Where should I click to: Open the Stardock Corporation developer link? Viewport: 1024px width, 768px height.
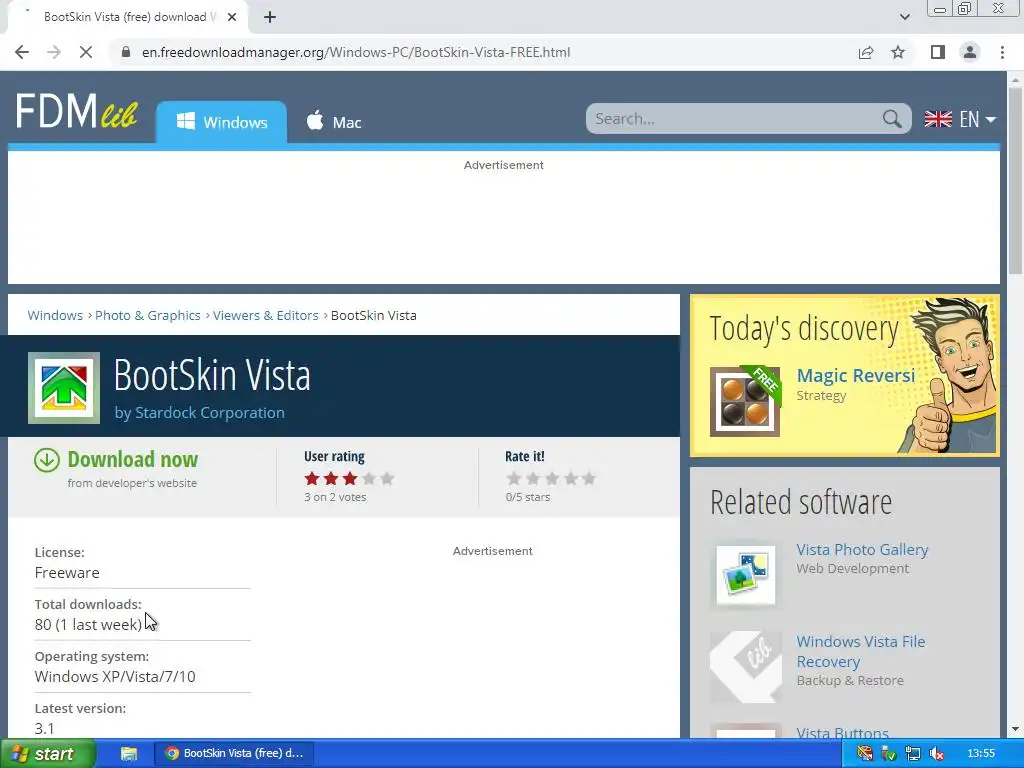point(210,413)
